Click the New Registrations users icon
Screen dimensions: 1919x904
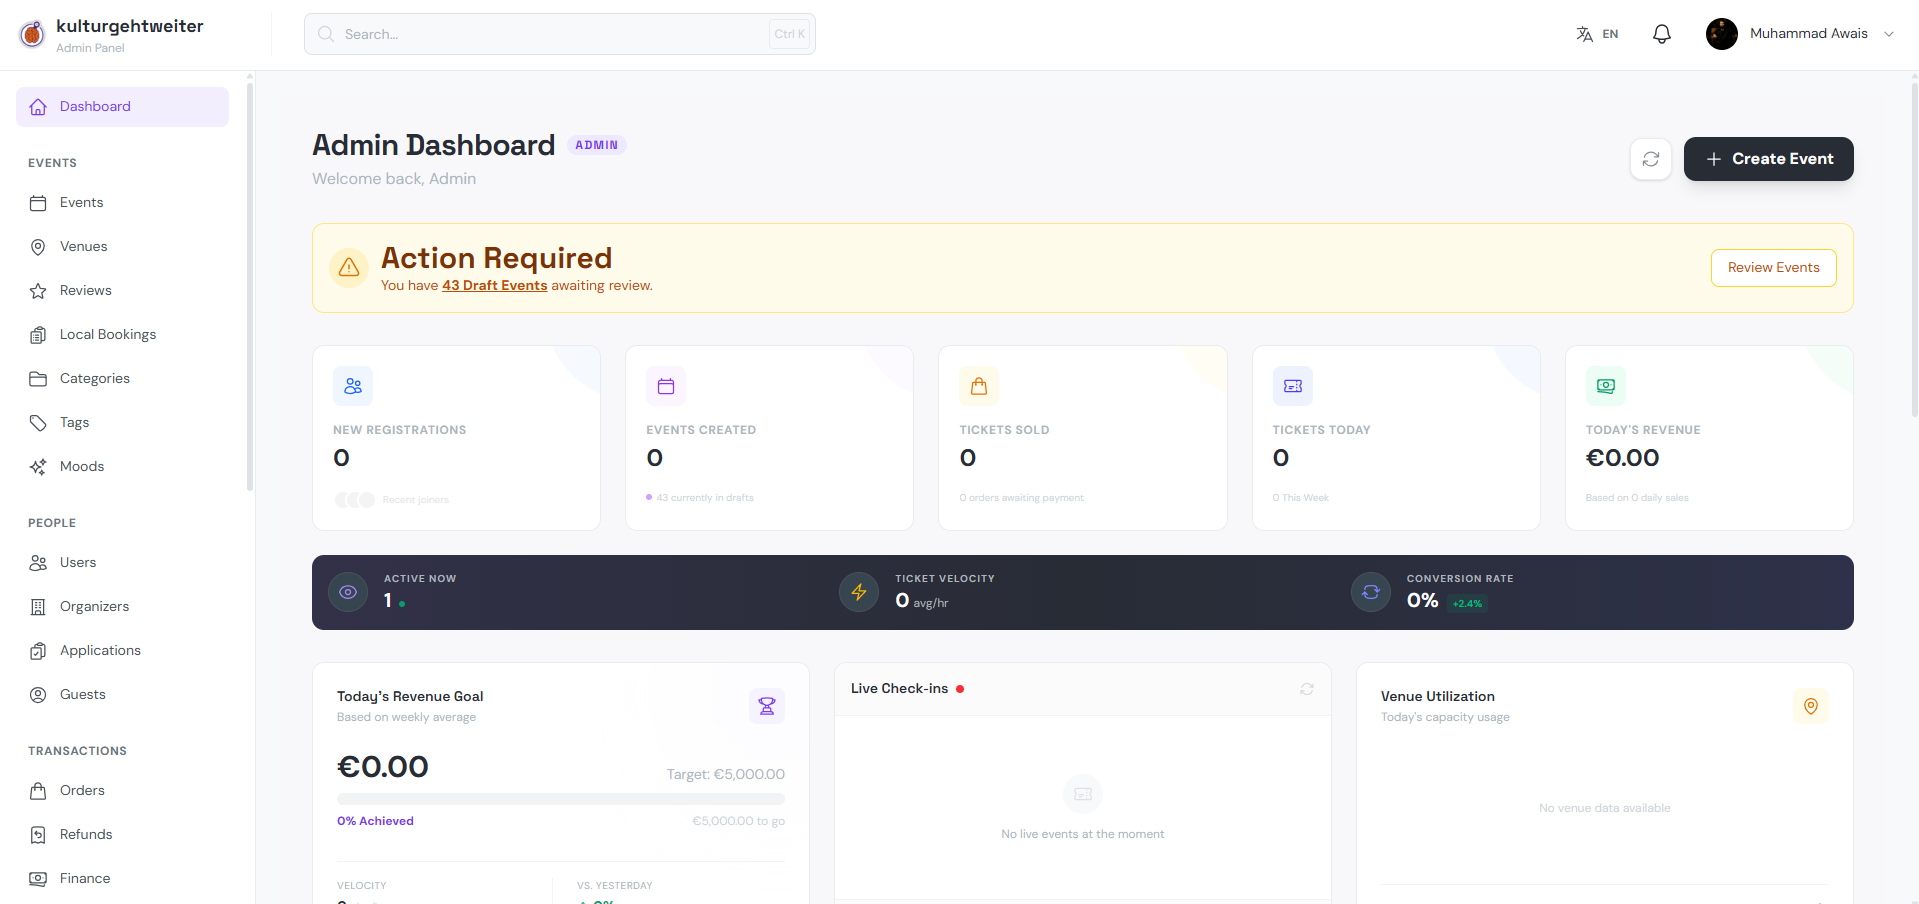353,386
